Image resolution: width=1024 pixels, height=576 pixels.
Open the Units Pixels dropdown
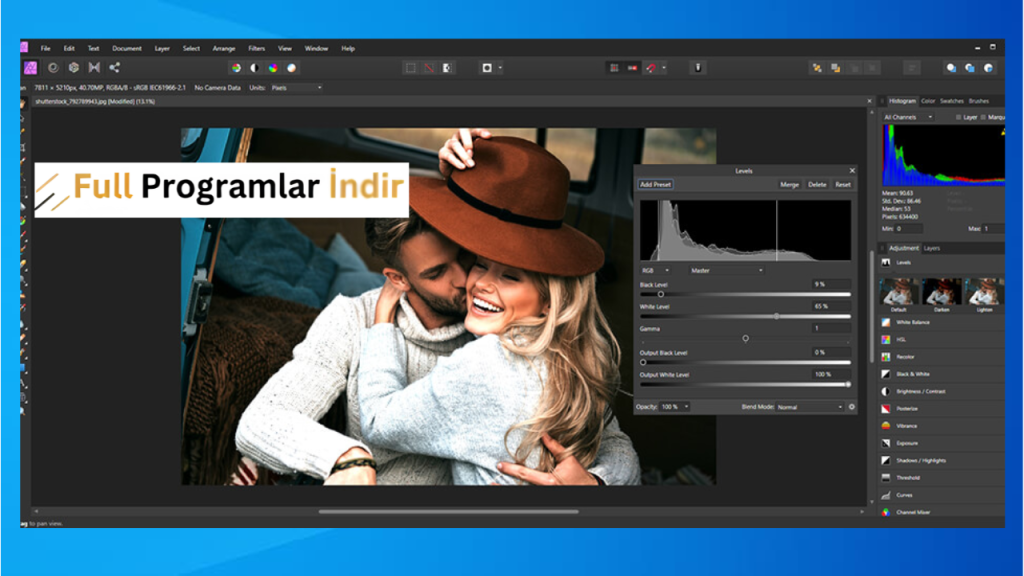pyautogui.click(x=296, y=88)
